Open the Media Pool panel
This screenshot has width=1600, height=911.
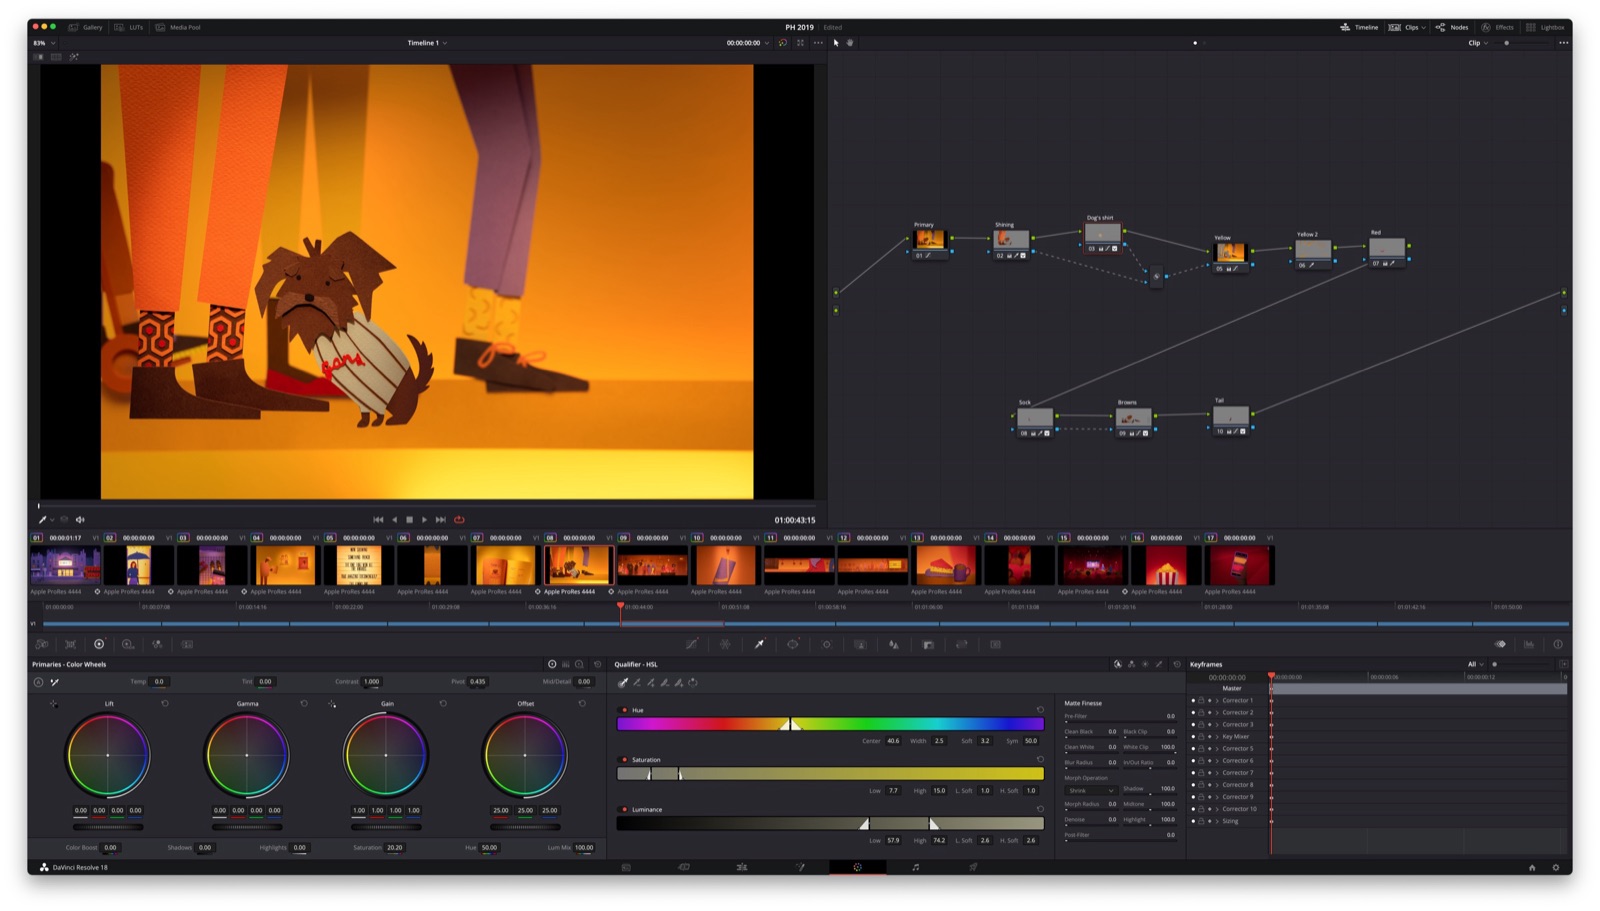(178, 27)
